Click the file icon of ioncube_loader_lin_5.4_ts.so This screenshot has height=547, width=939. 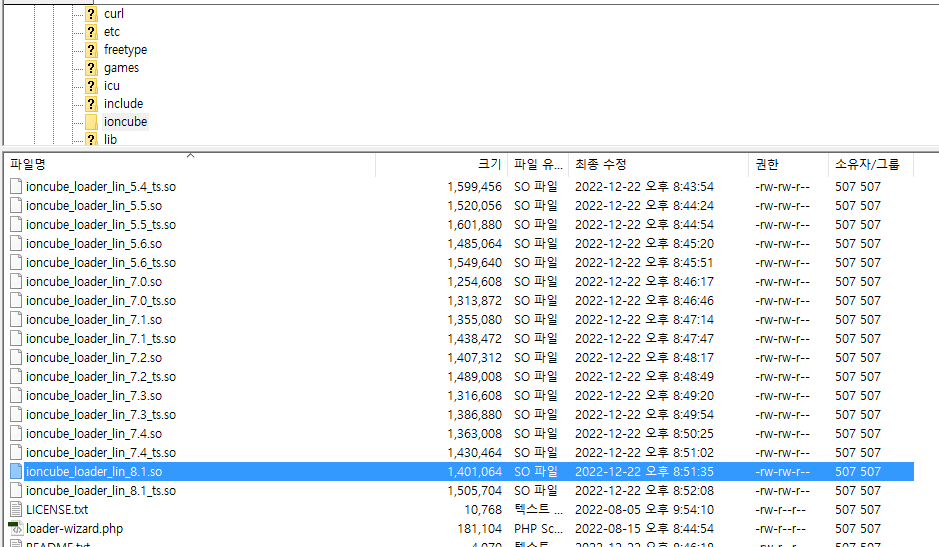[16, 187]
